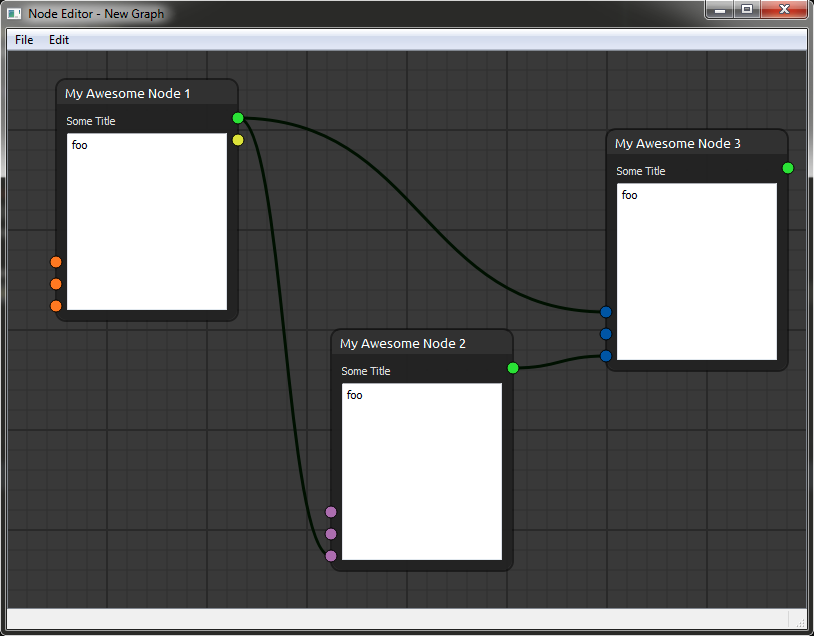Screen dimensions: 814x636
Task: Click the Some Title label in Node 1
Action: tap(91, 121)
